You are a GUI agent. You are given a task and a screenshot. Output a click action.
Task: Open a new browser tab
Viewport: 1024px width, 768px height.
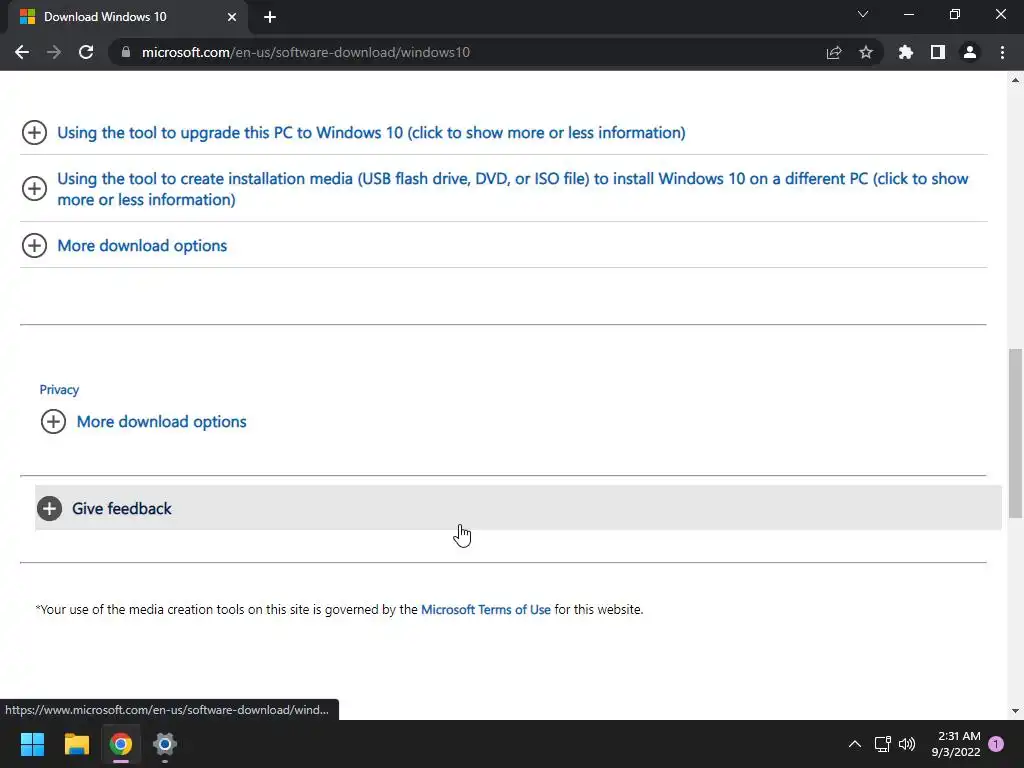coord(270,17)
